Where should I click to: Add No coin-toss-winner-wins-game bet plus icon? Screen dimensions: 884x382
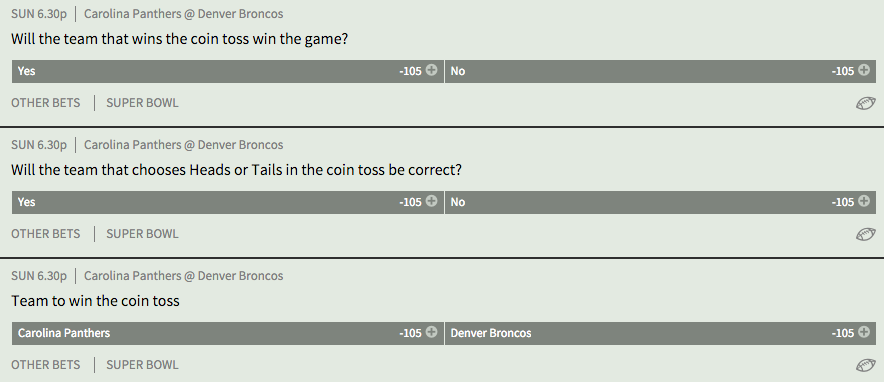864,70
